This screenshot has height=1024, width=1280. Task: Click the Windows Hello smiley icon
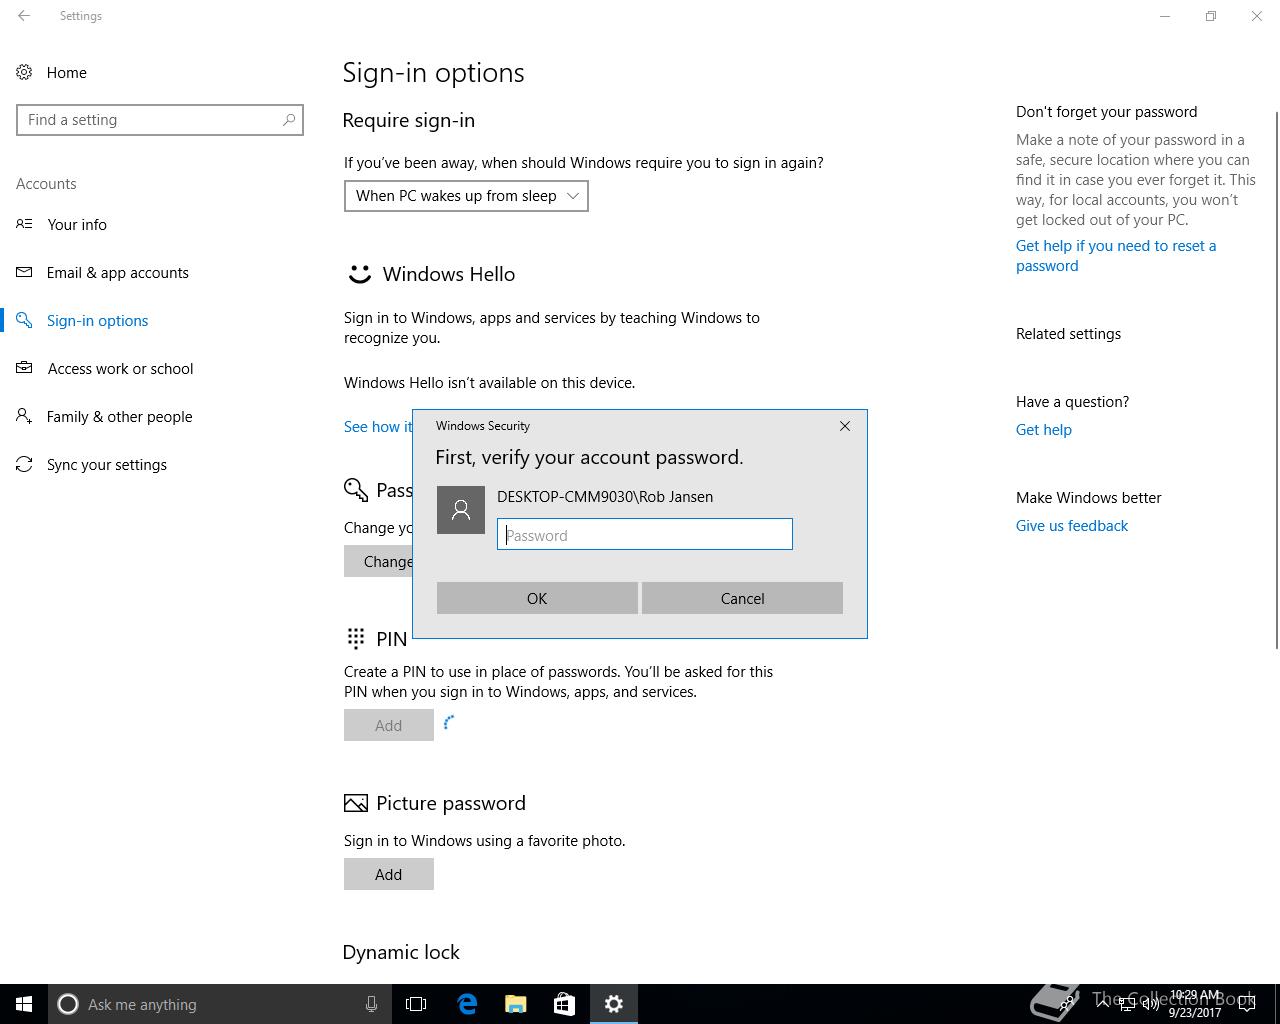coord(359,274)
